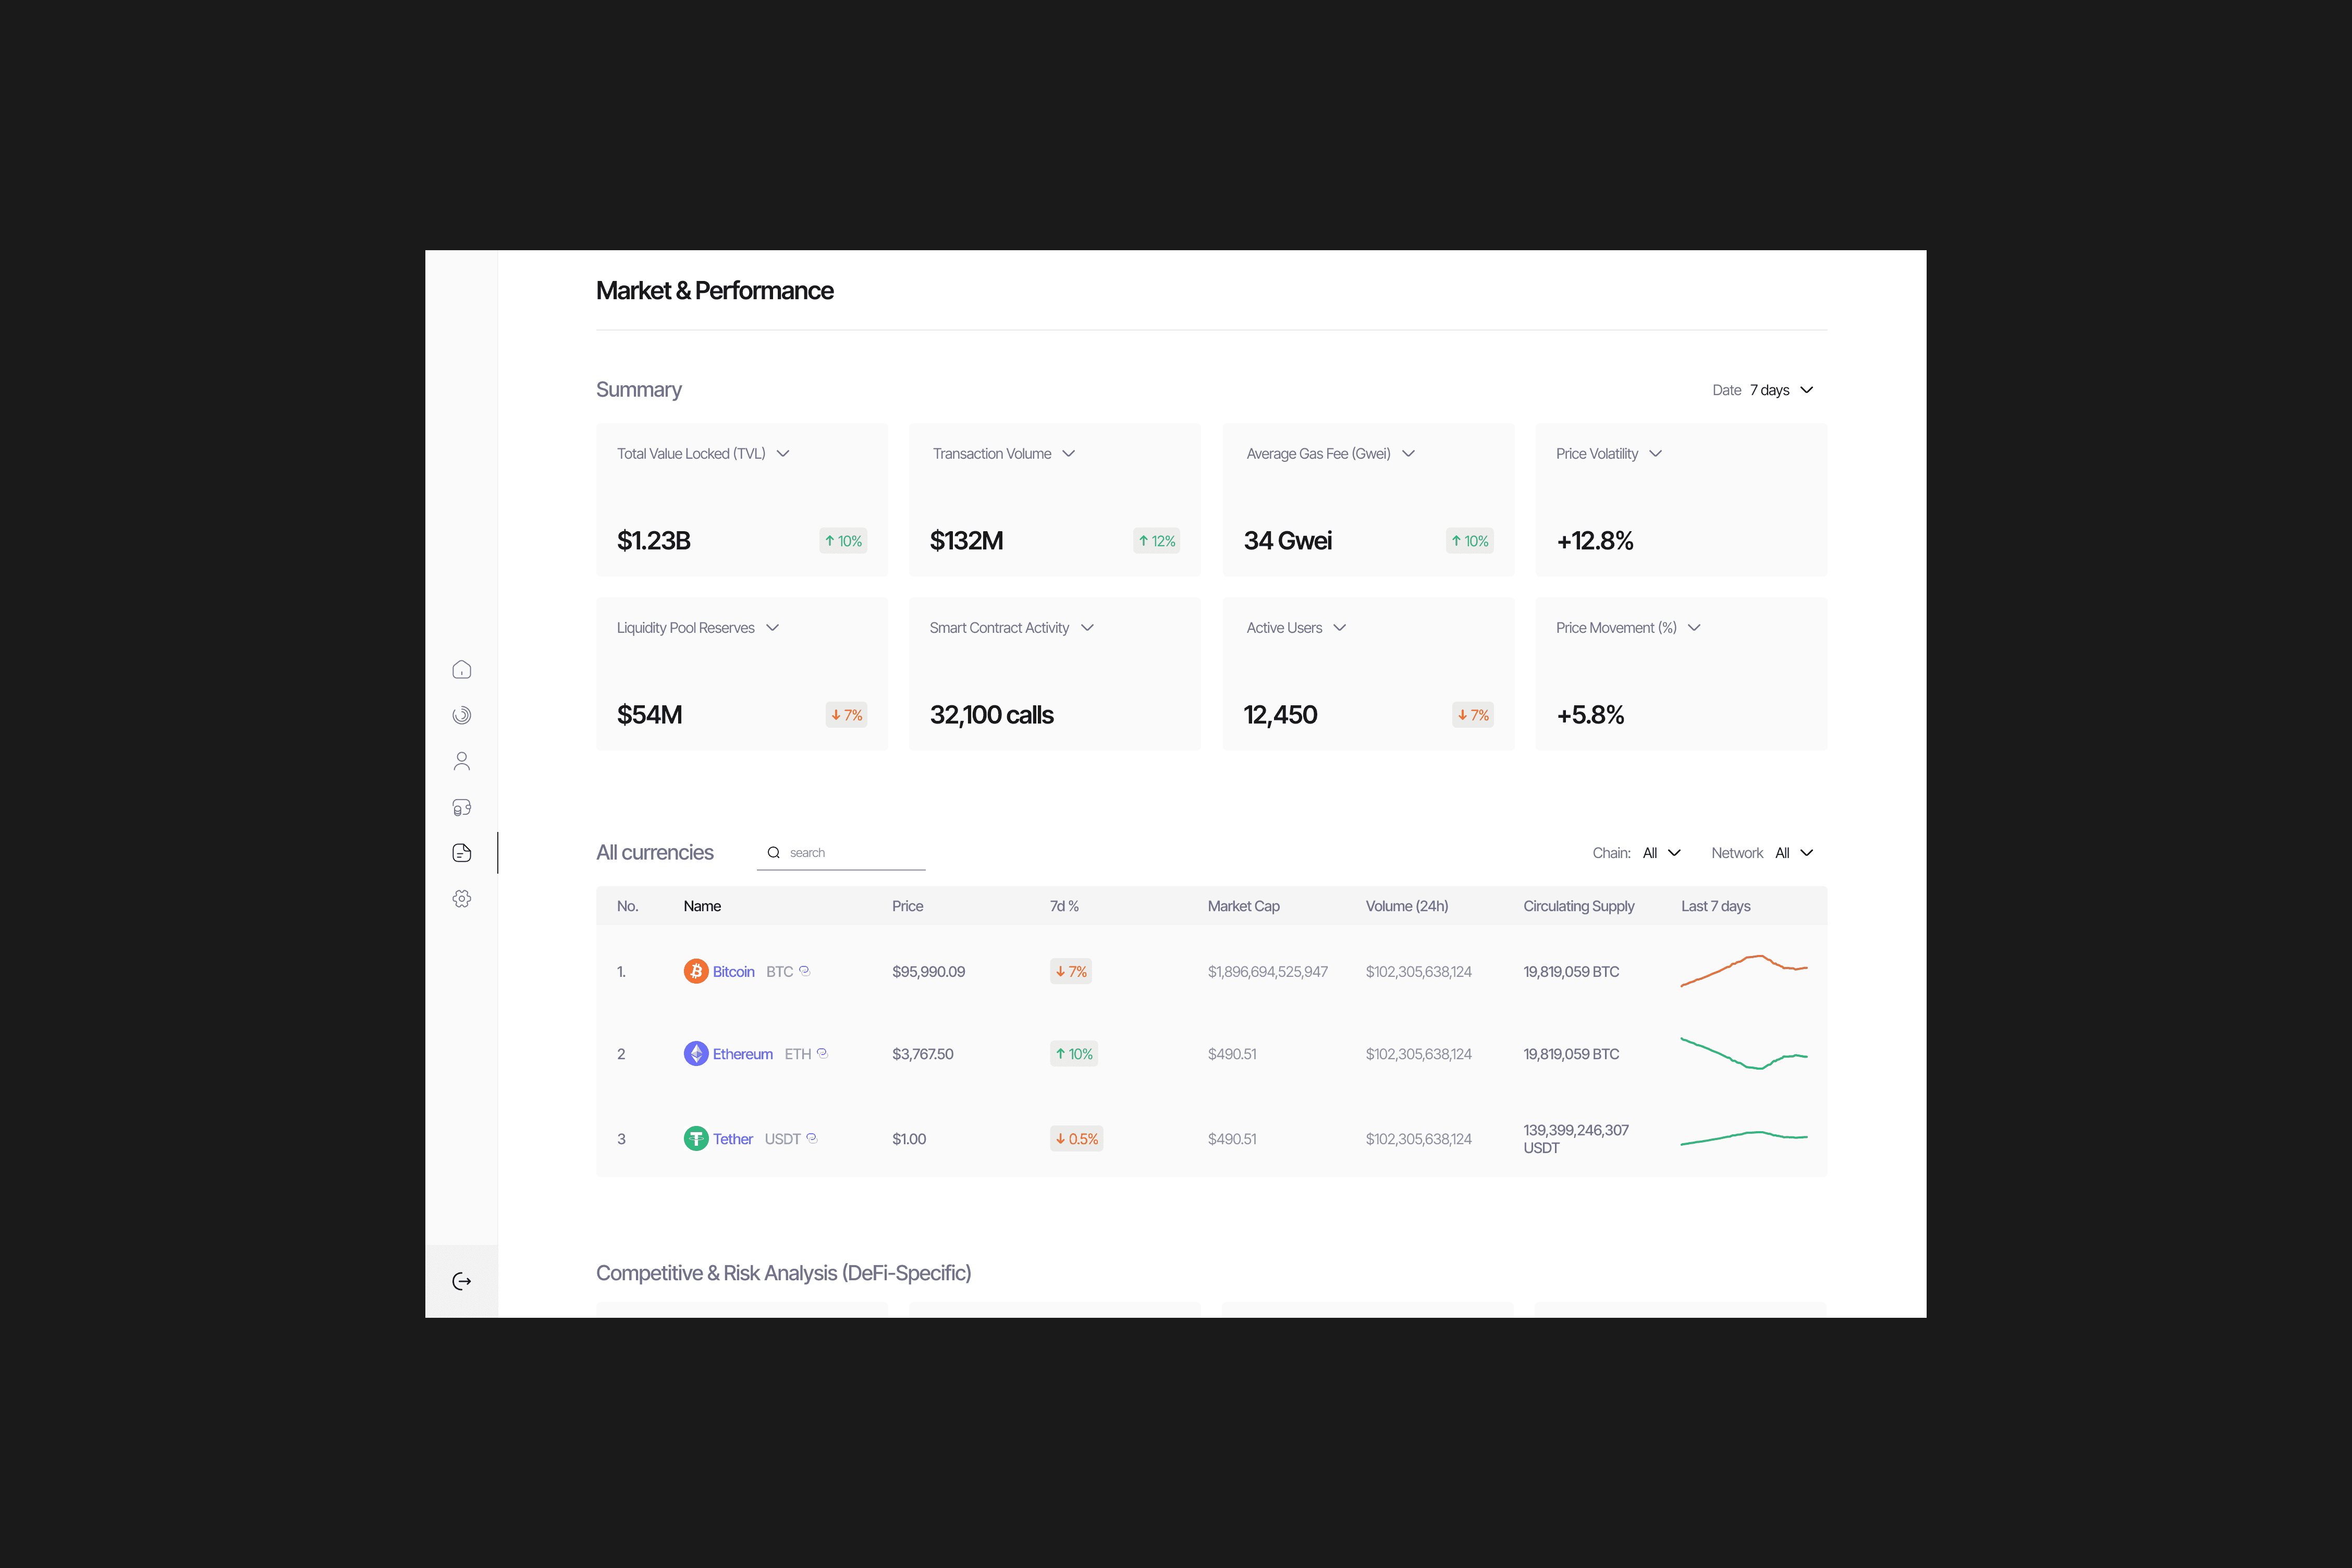Click the logout icon at sidebar bottom
Viewport: 2352px width, 1568px height.
461,1281
